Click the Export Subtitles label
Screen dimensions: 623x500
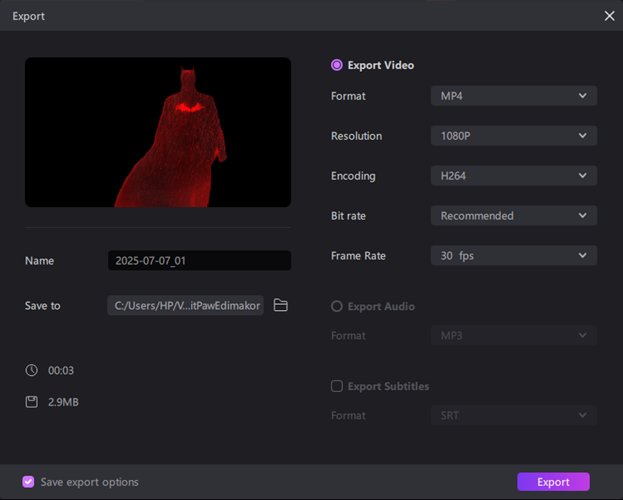click(388, 386)
